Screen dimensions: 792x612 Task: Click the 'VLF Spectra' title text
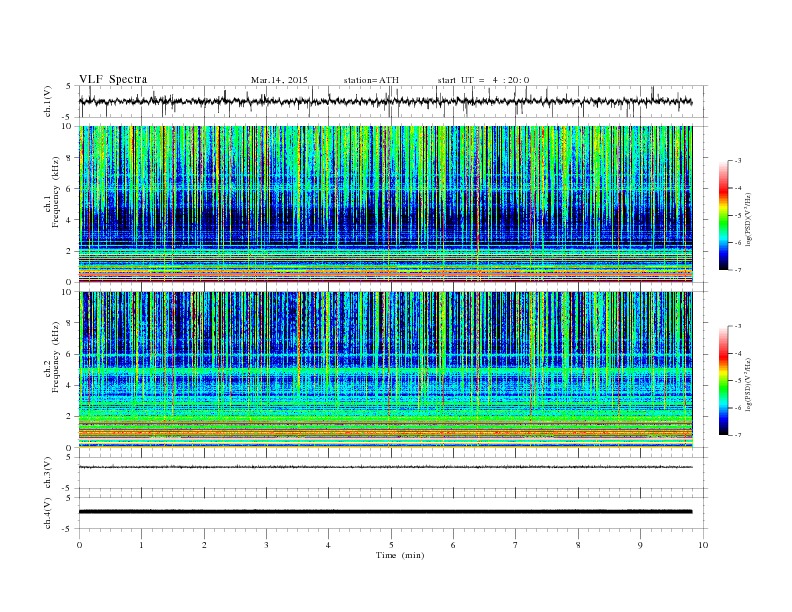[113, 79]
